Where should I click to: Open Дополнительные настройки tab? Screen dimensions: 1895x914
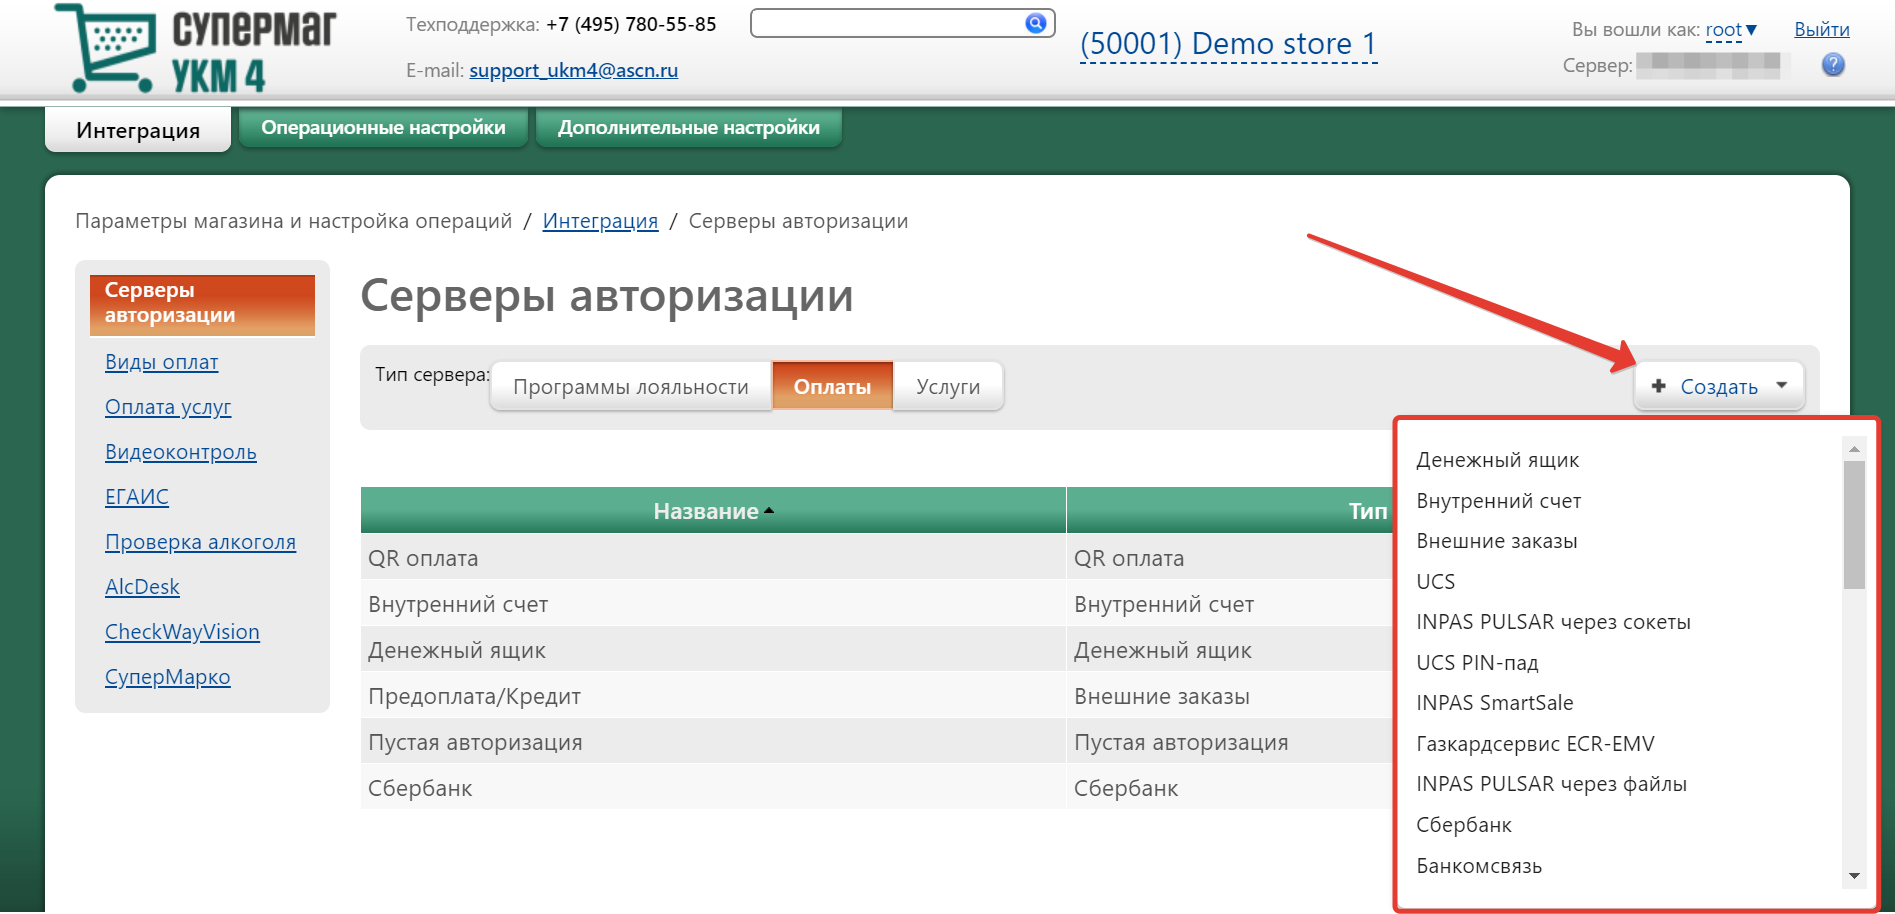689,128
